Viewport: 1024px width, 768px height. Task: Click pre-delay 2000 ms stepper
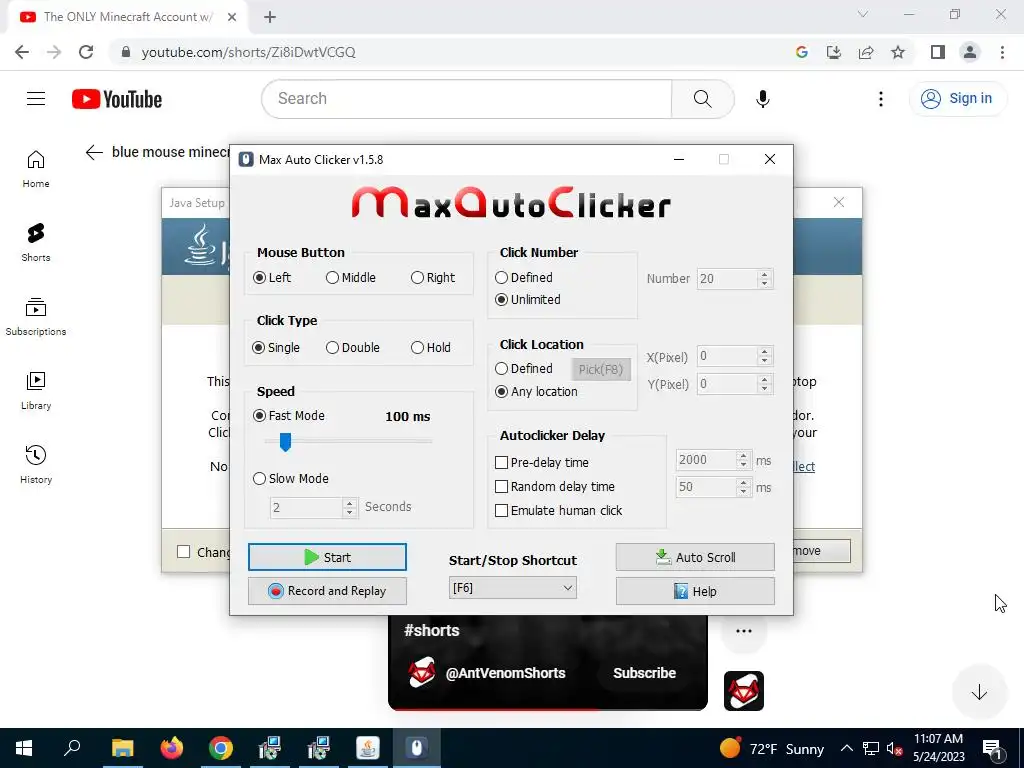coord(743,460)
